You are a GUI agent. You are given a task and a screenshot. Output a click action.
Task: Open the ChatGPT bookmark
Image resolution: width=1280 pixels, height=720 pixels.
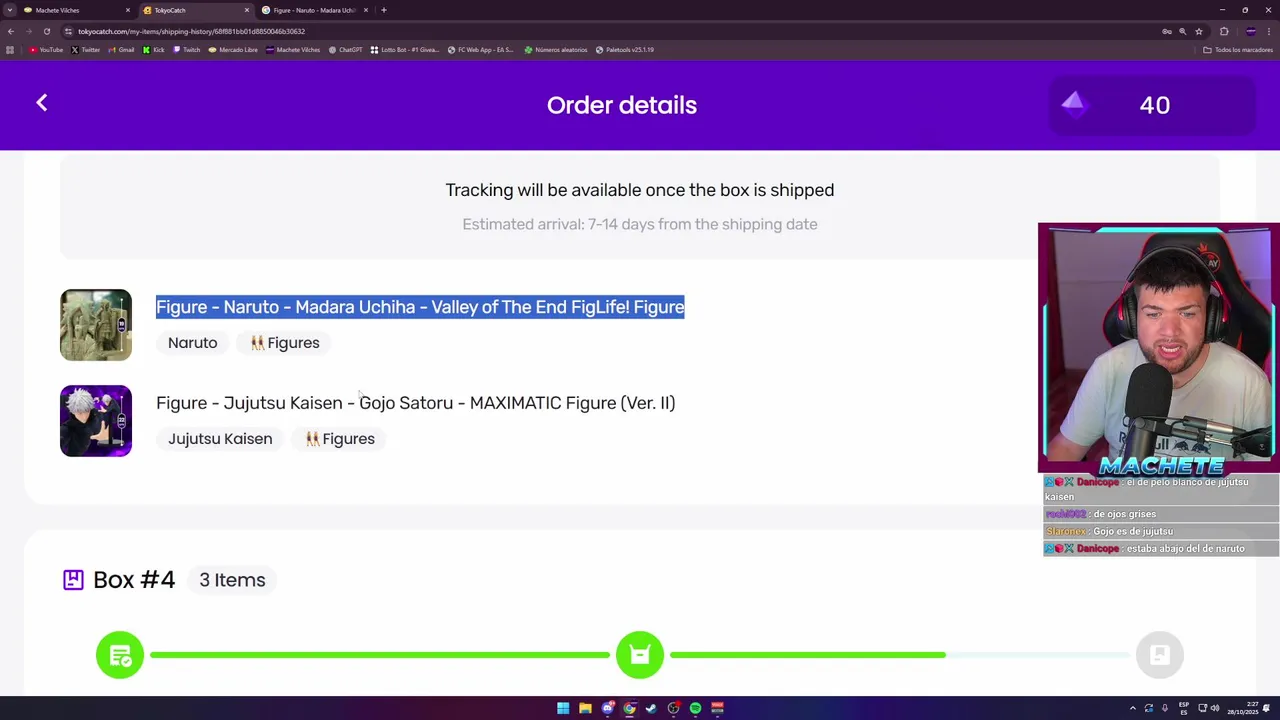click(346, 50)
